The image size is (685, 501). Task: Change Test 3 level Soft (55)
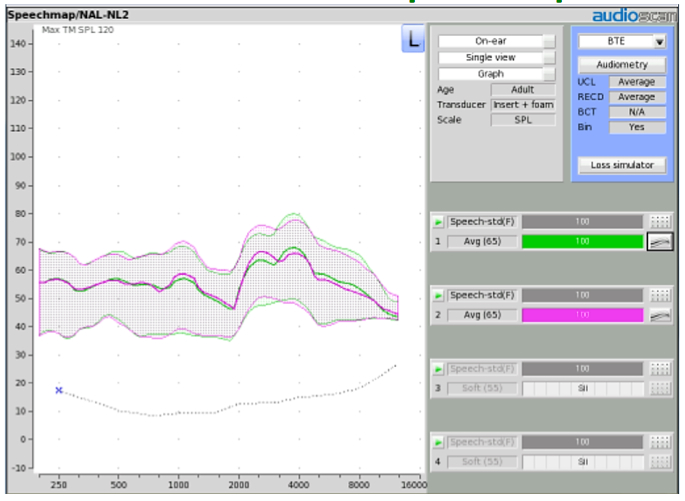(482, 388)
